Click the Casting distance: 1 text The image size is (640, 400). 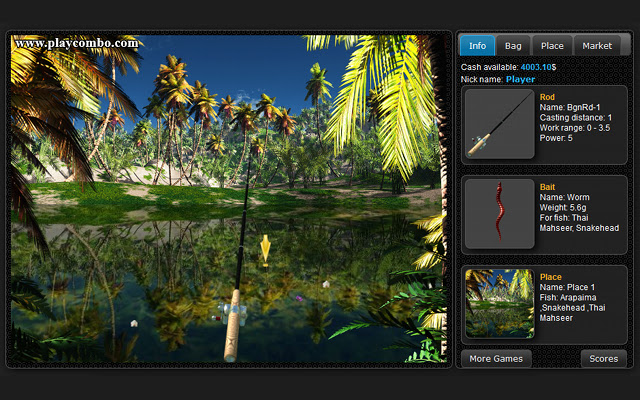576,118
